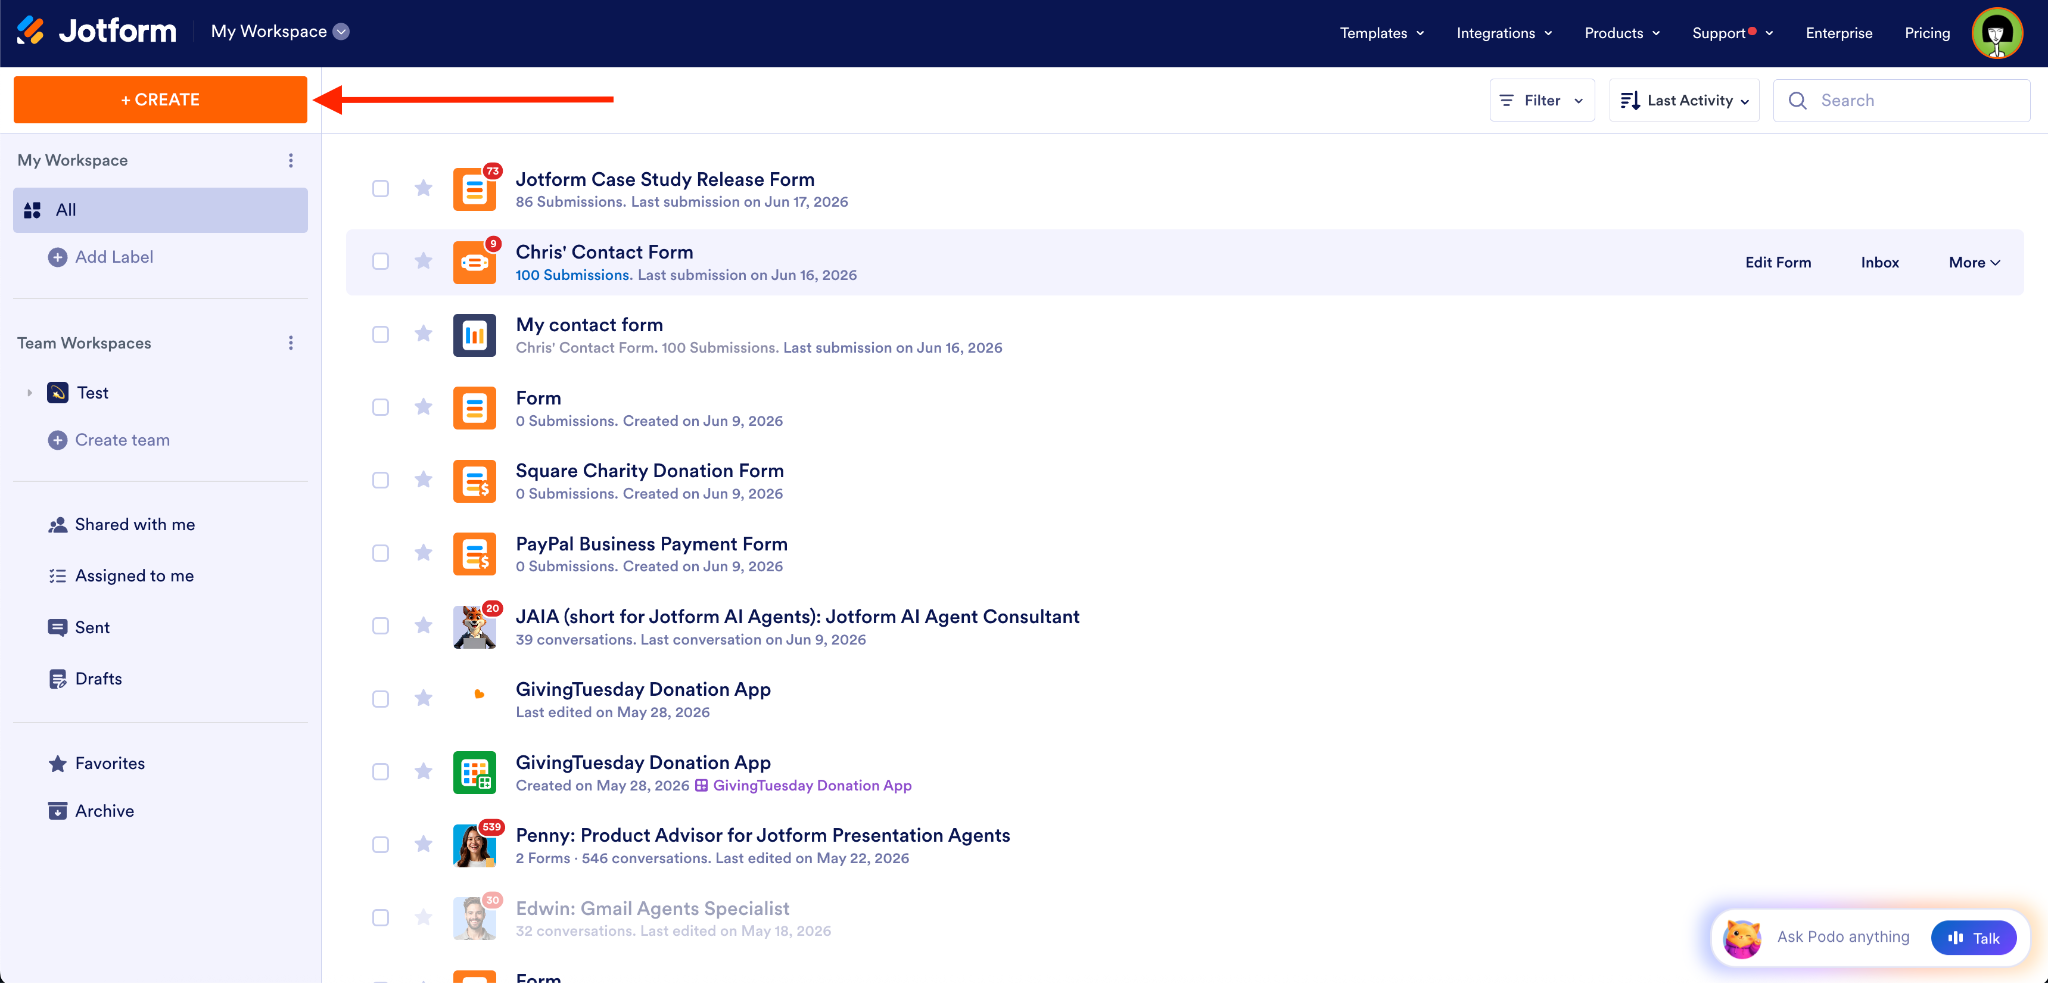The width and height of the screenshot is (2048, 983).
Task: Click the Chris' Contact Form icon
Action: (475, 262)
